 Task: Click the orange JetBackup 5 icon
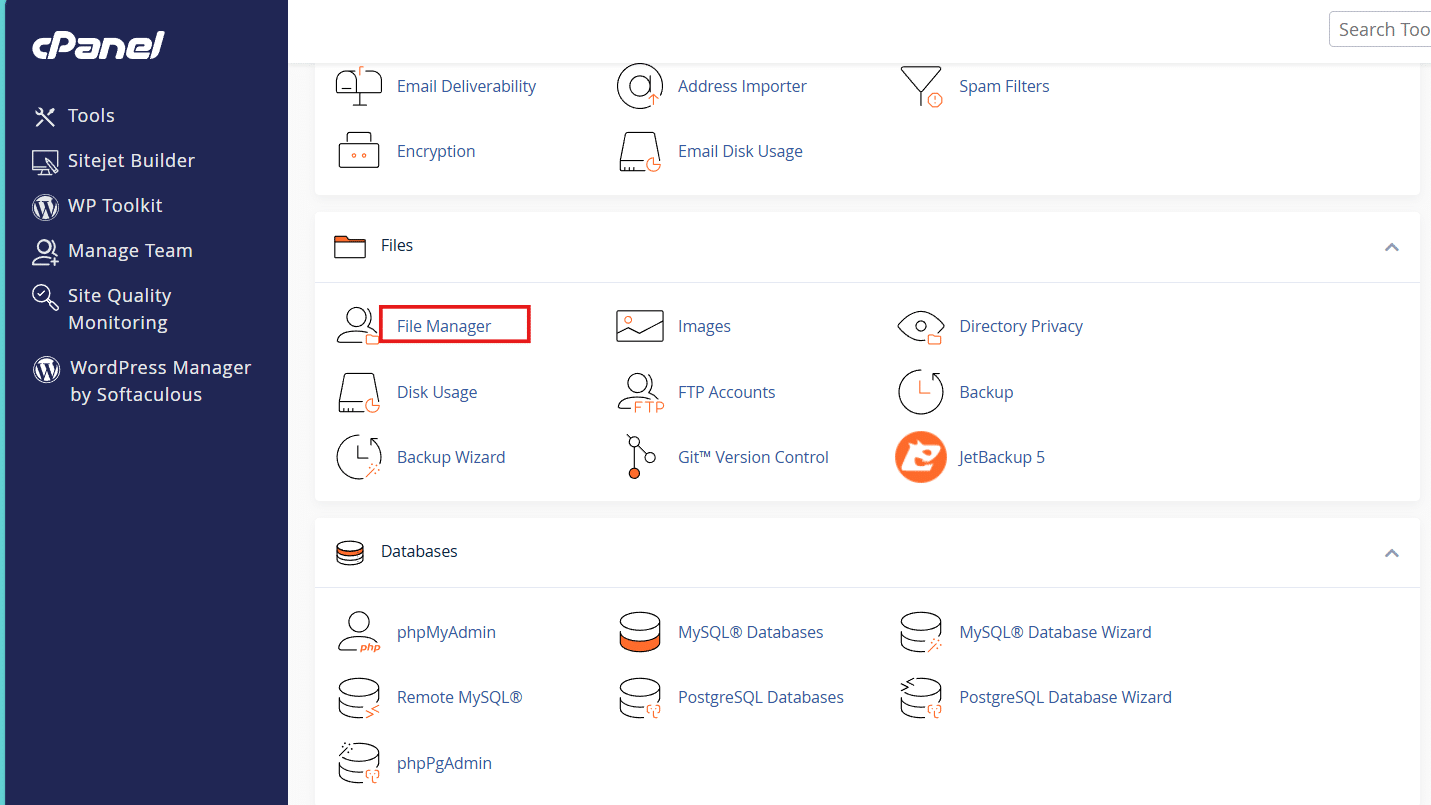click(921, 457)
